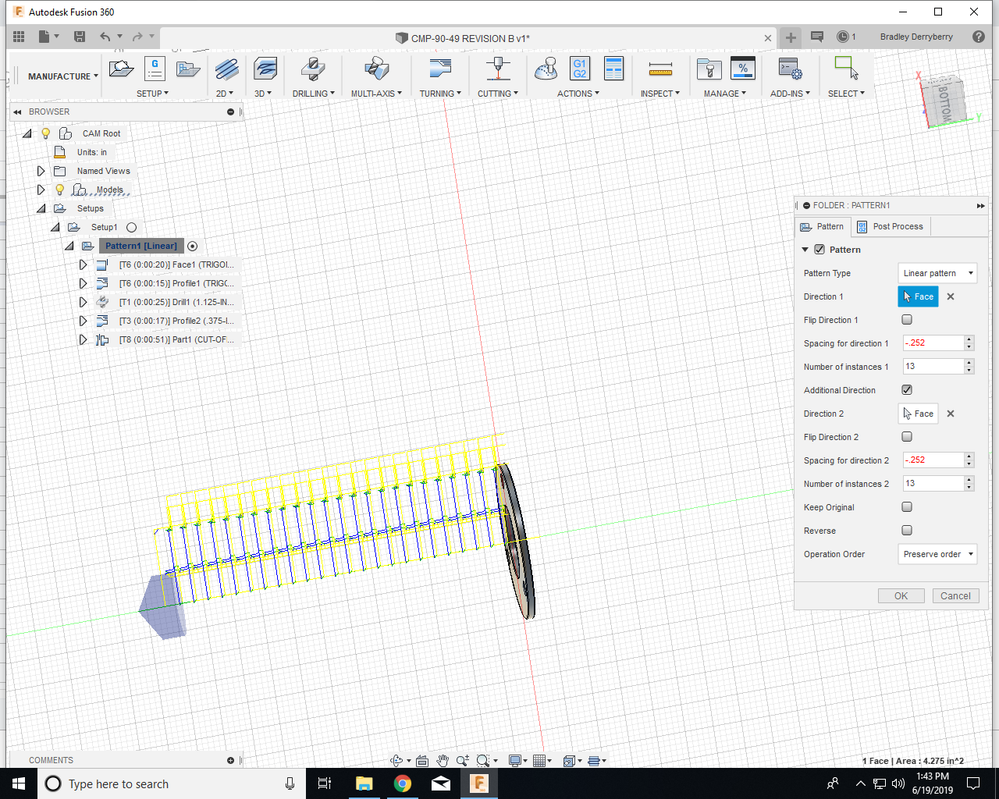
Task: Cancel the pattern dialog
Action: 955,595
